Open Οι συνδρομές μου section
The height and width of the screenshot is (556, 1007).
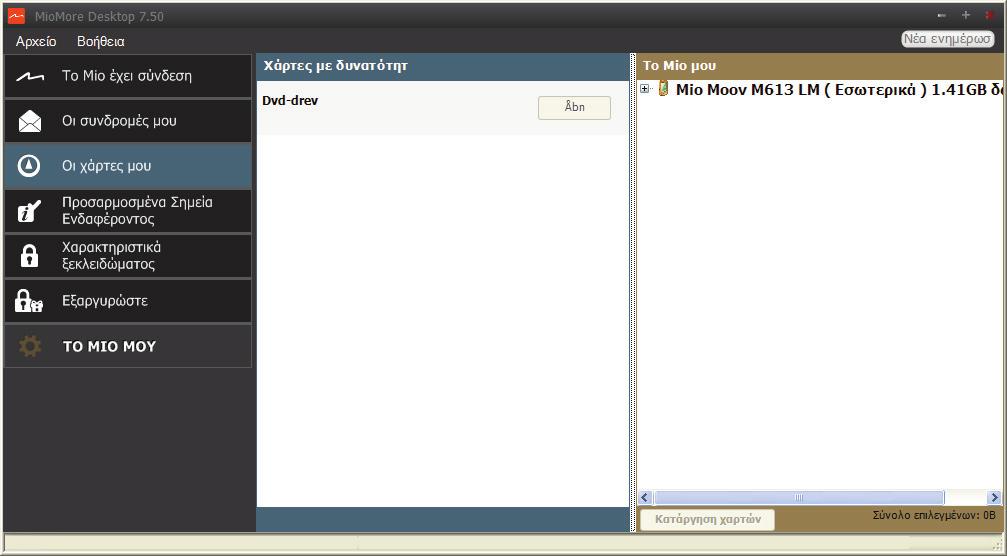tap(128, 121)
